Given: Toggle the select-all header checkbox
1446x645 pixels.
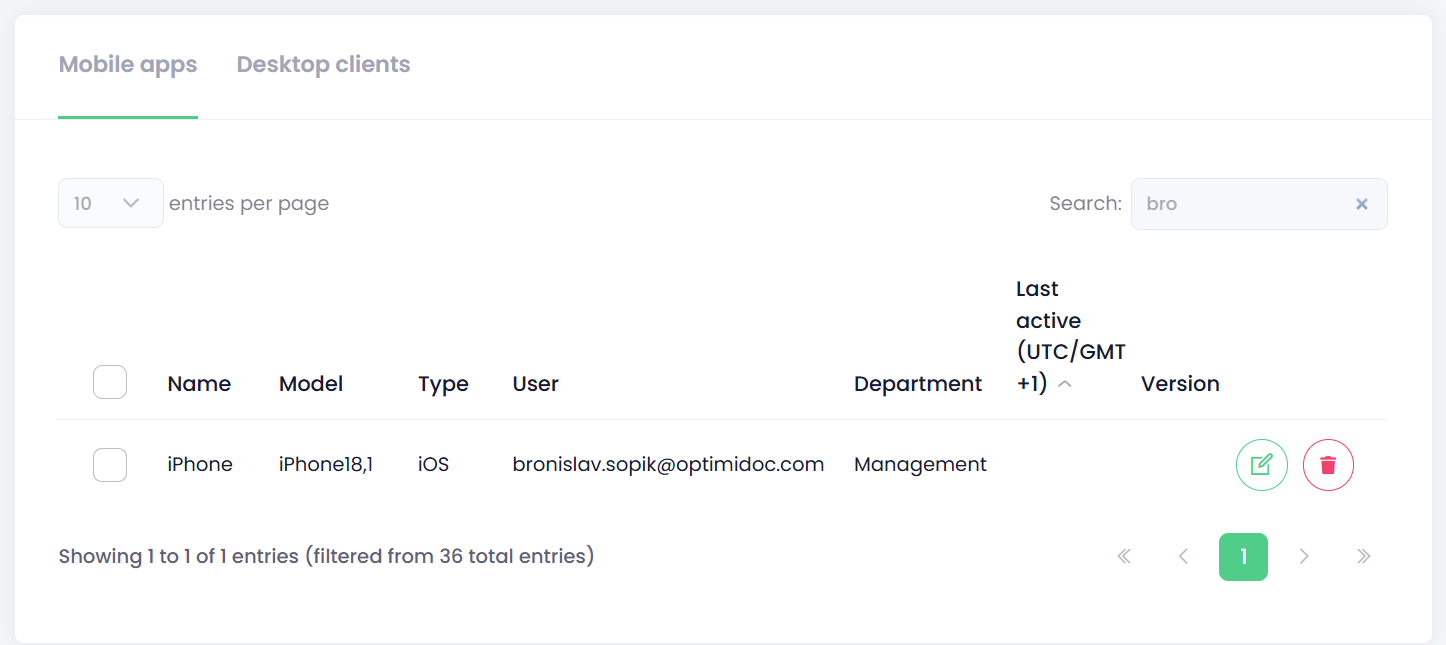Looking at the screenshot, I should (110, 383).
